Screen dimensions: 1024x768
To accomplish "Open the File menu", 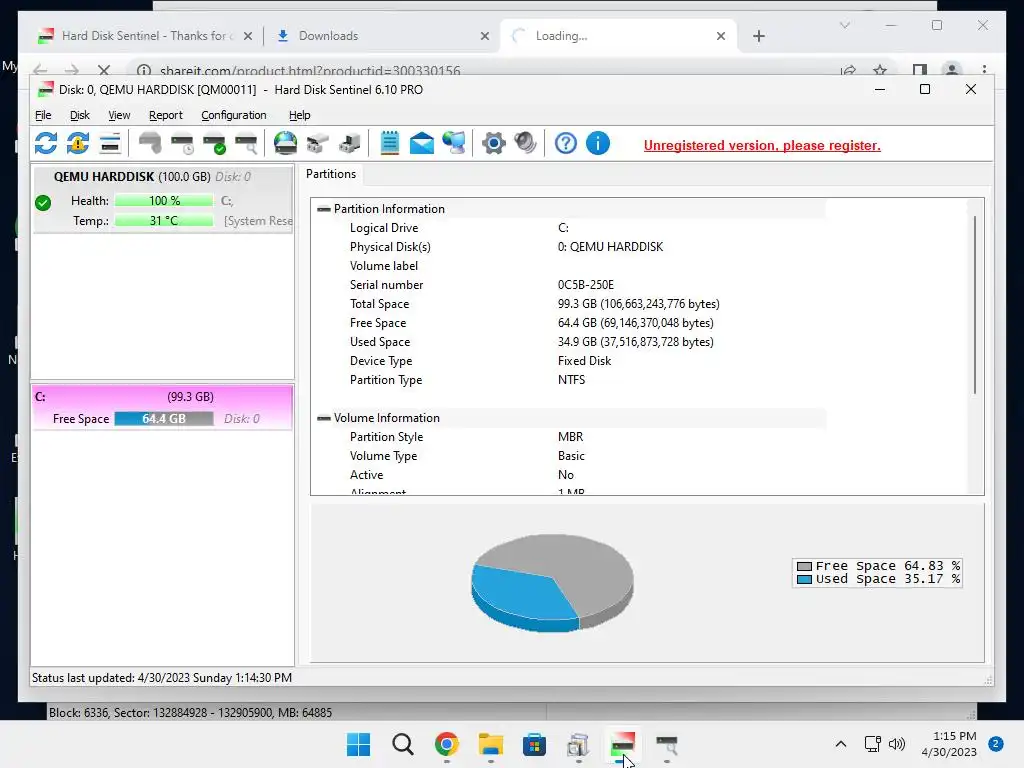I will (x=43, y=115).
